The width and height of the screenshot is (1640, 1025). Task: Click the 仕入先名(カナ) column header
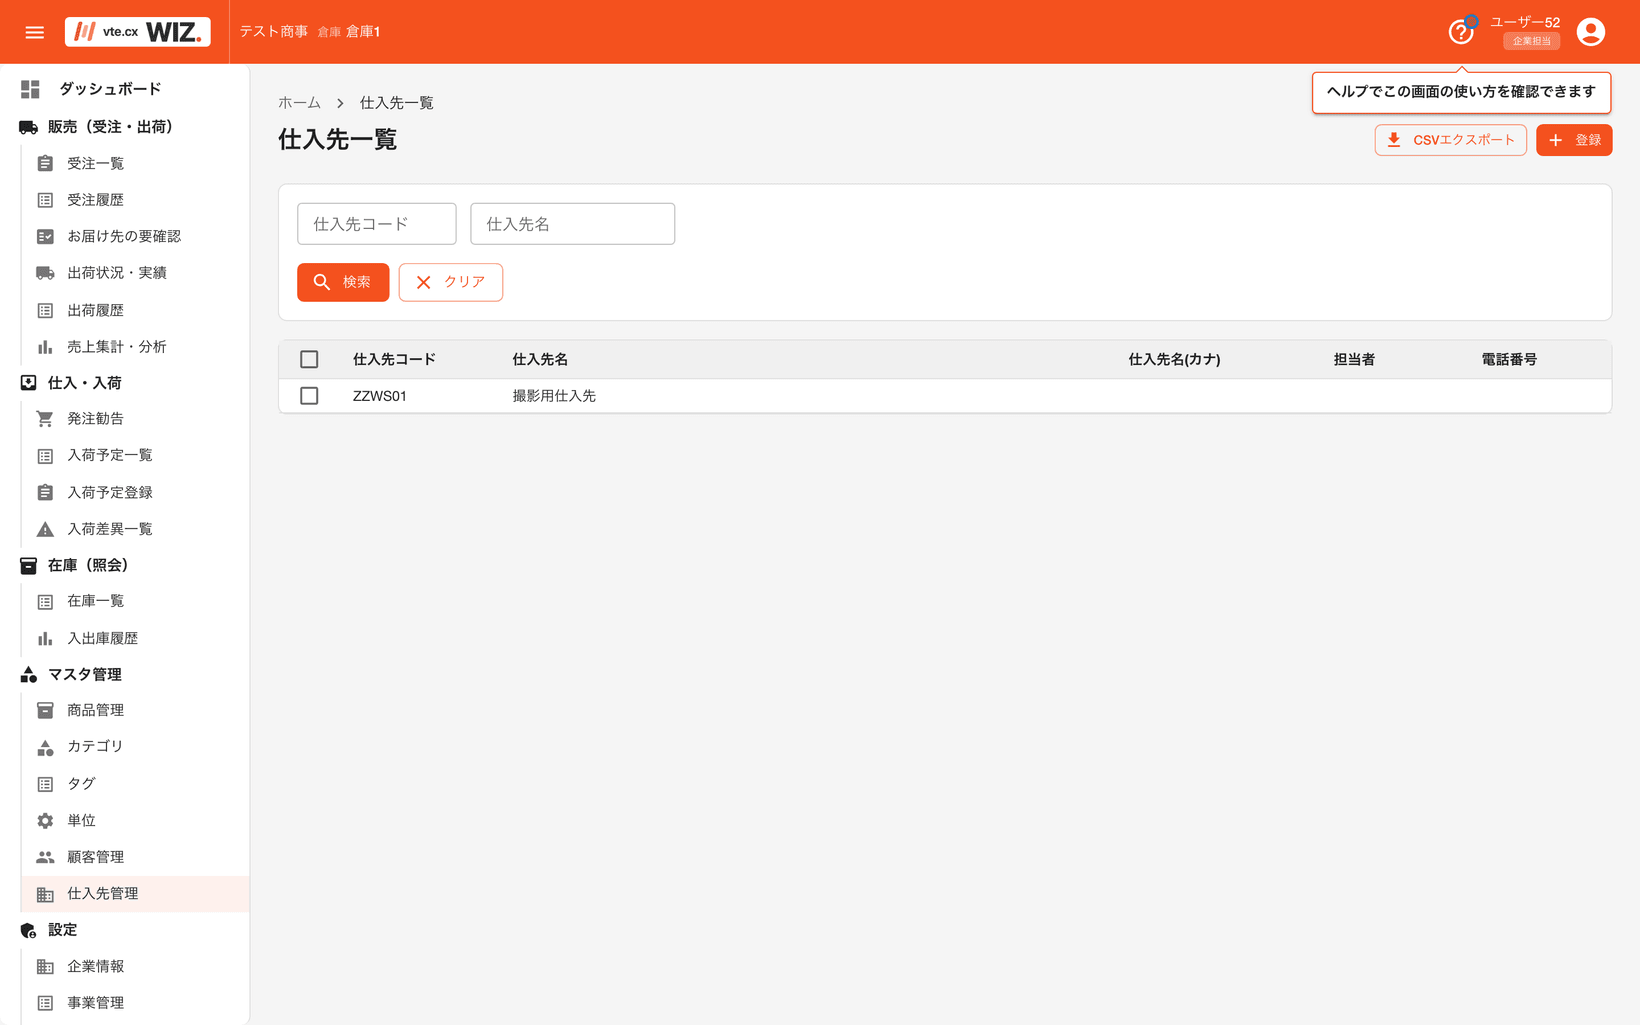tap(1174, 359)
